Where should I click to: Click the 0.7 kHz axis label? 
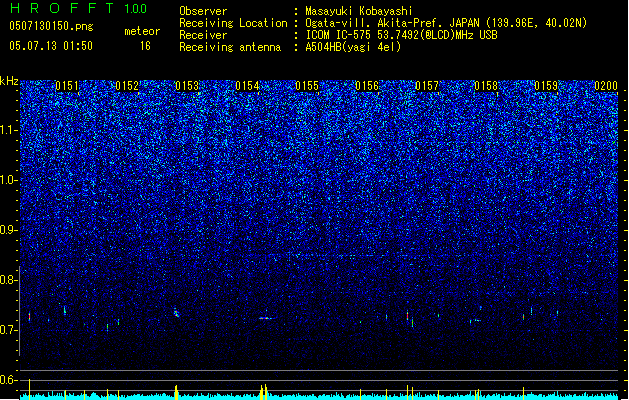[9, 330]
